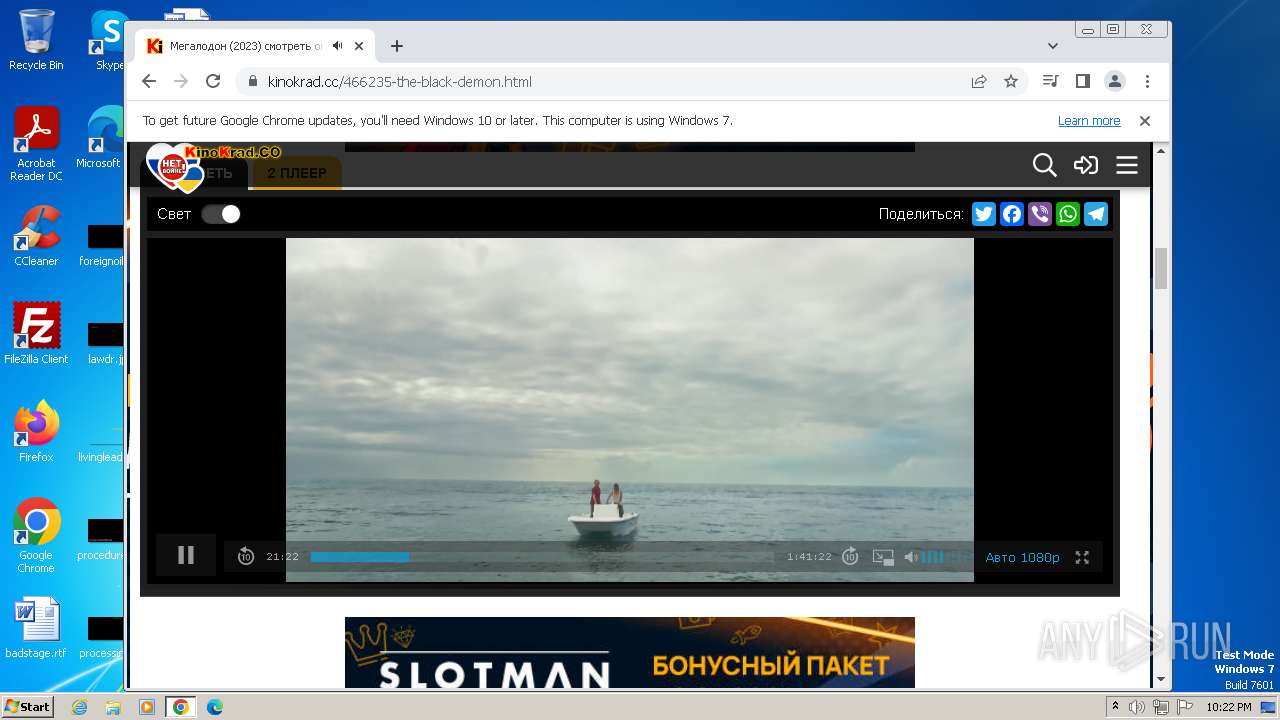The height and width of the screenshot is (720, 1280).
Task: Seek on the video progress bar
Action: click(x=541, y=557)
